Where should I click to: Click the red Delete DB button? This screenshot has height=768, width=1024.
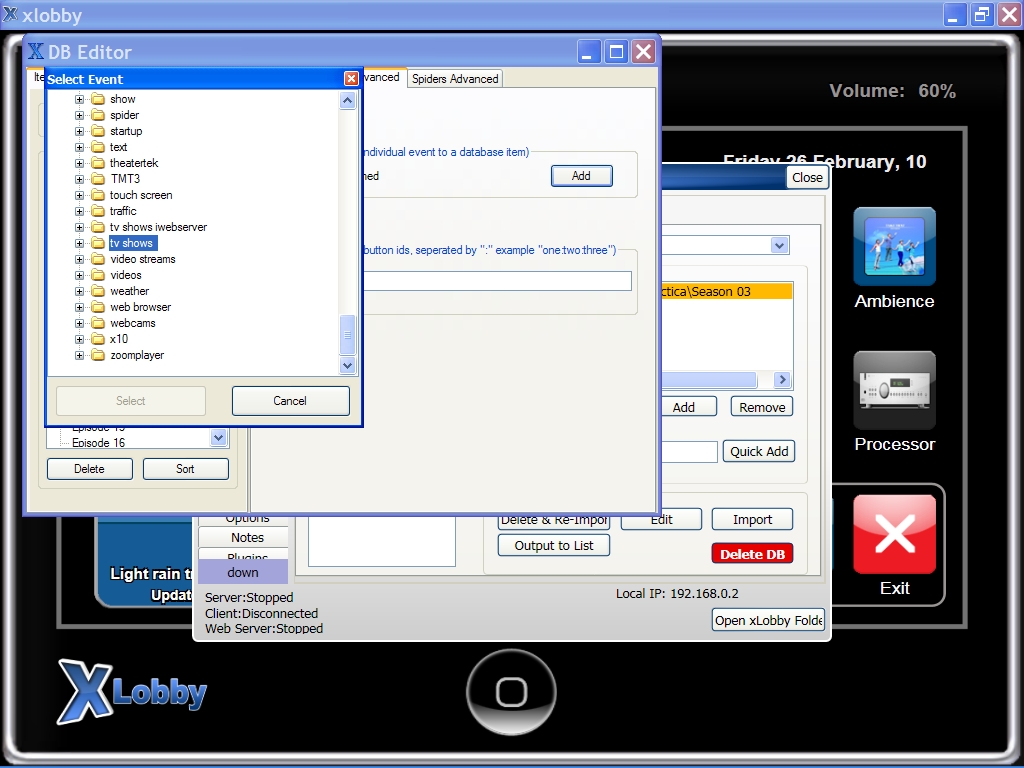click(752, 554)
